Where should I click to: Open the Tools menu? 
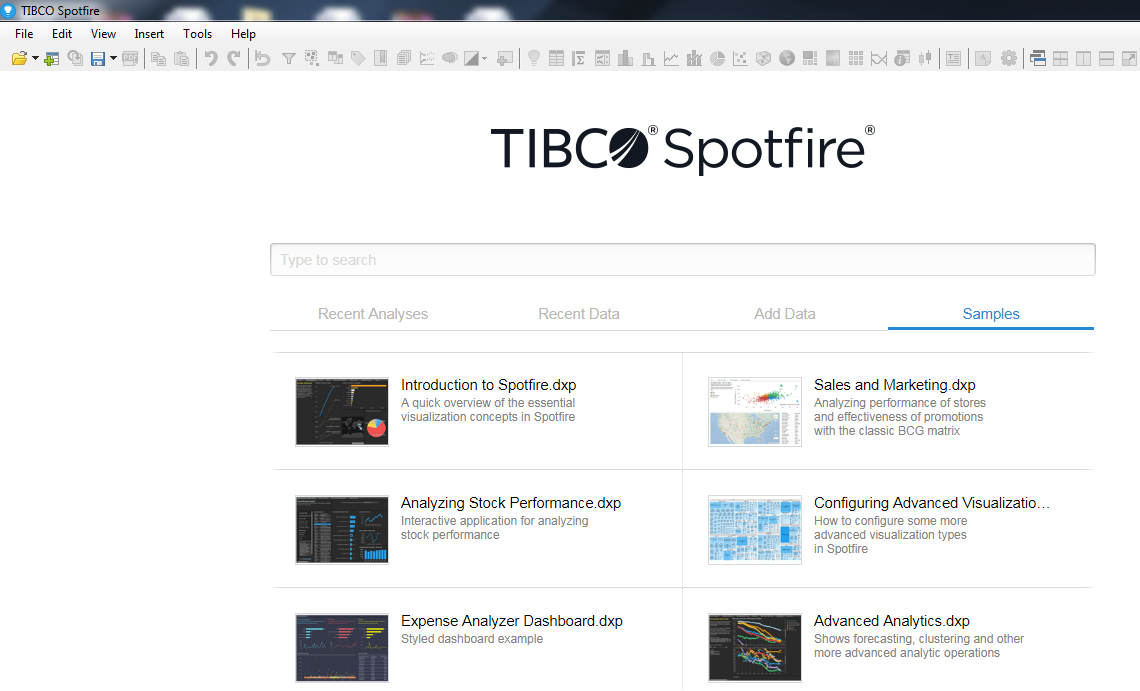197,33
